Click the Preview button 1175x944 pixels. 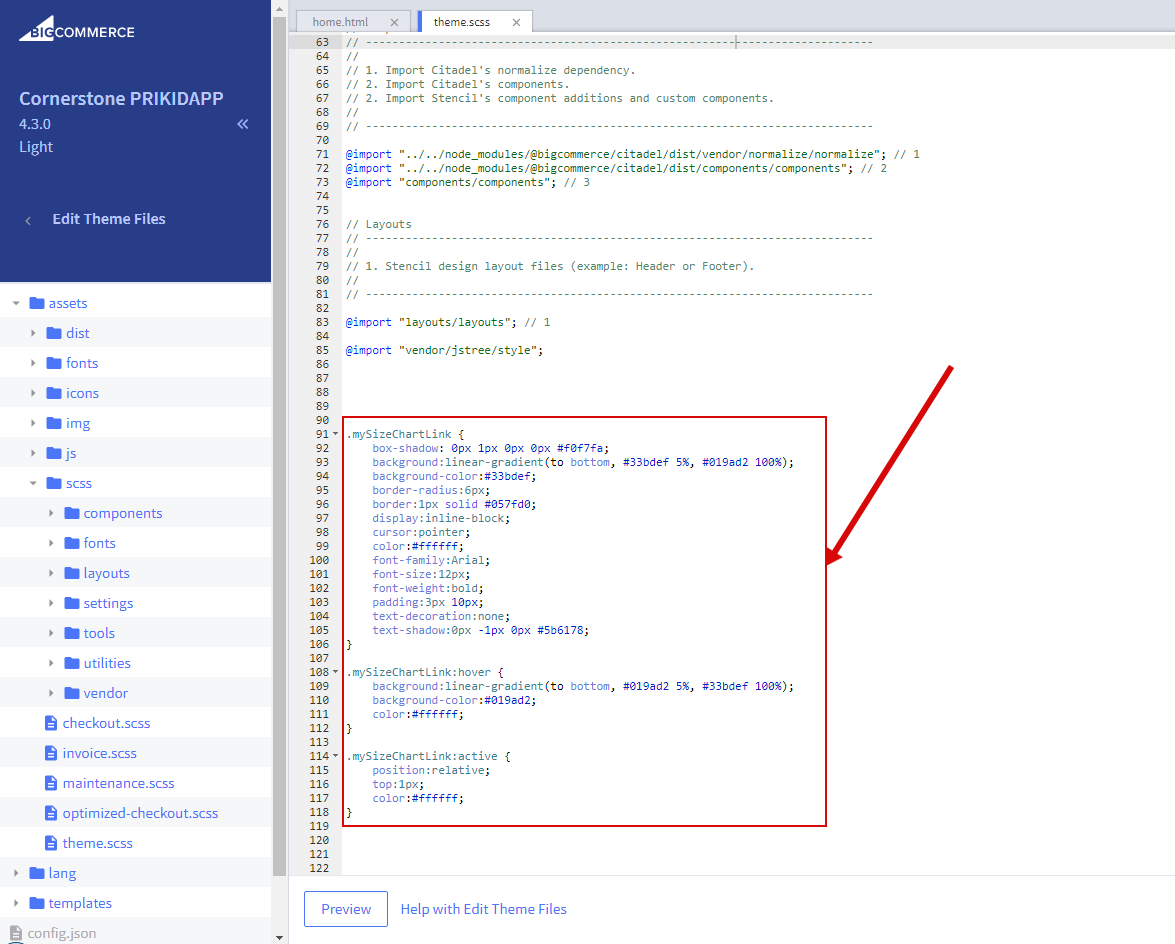[x=345, y=909]
